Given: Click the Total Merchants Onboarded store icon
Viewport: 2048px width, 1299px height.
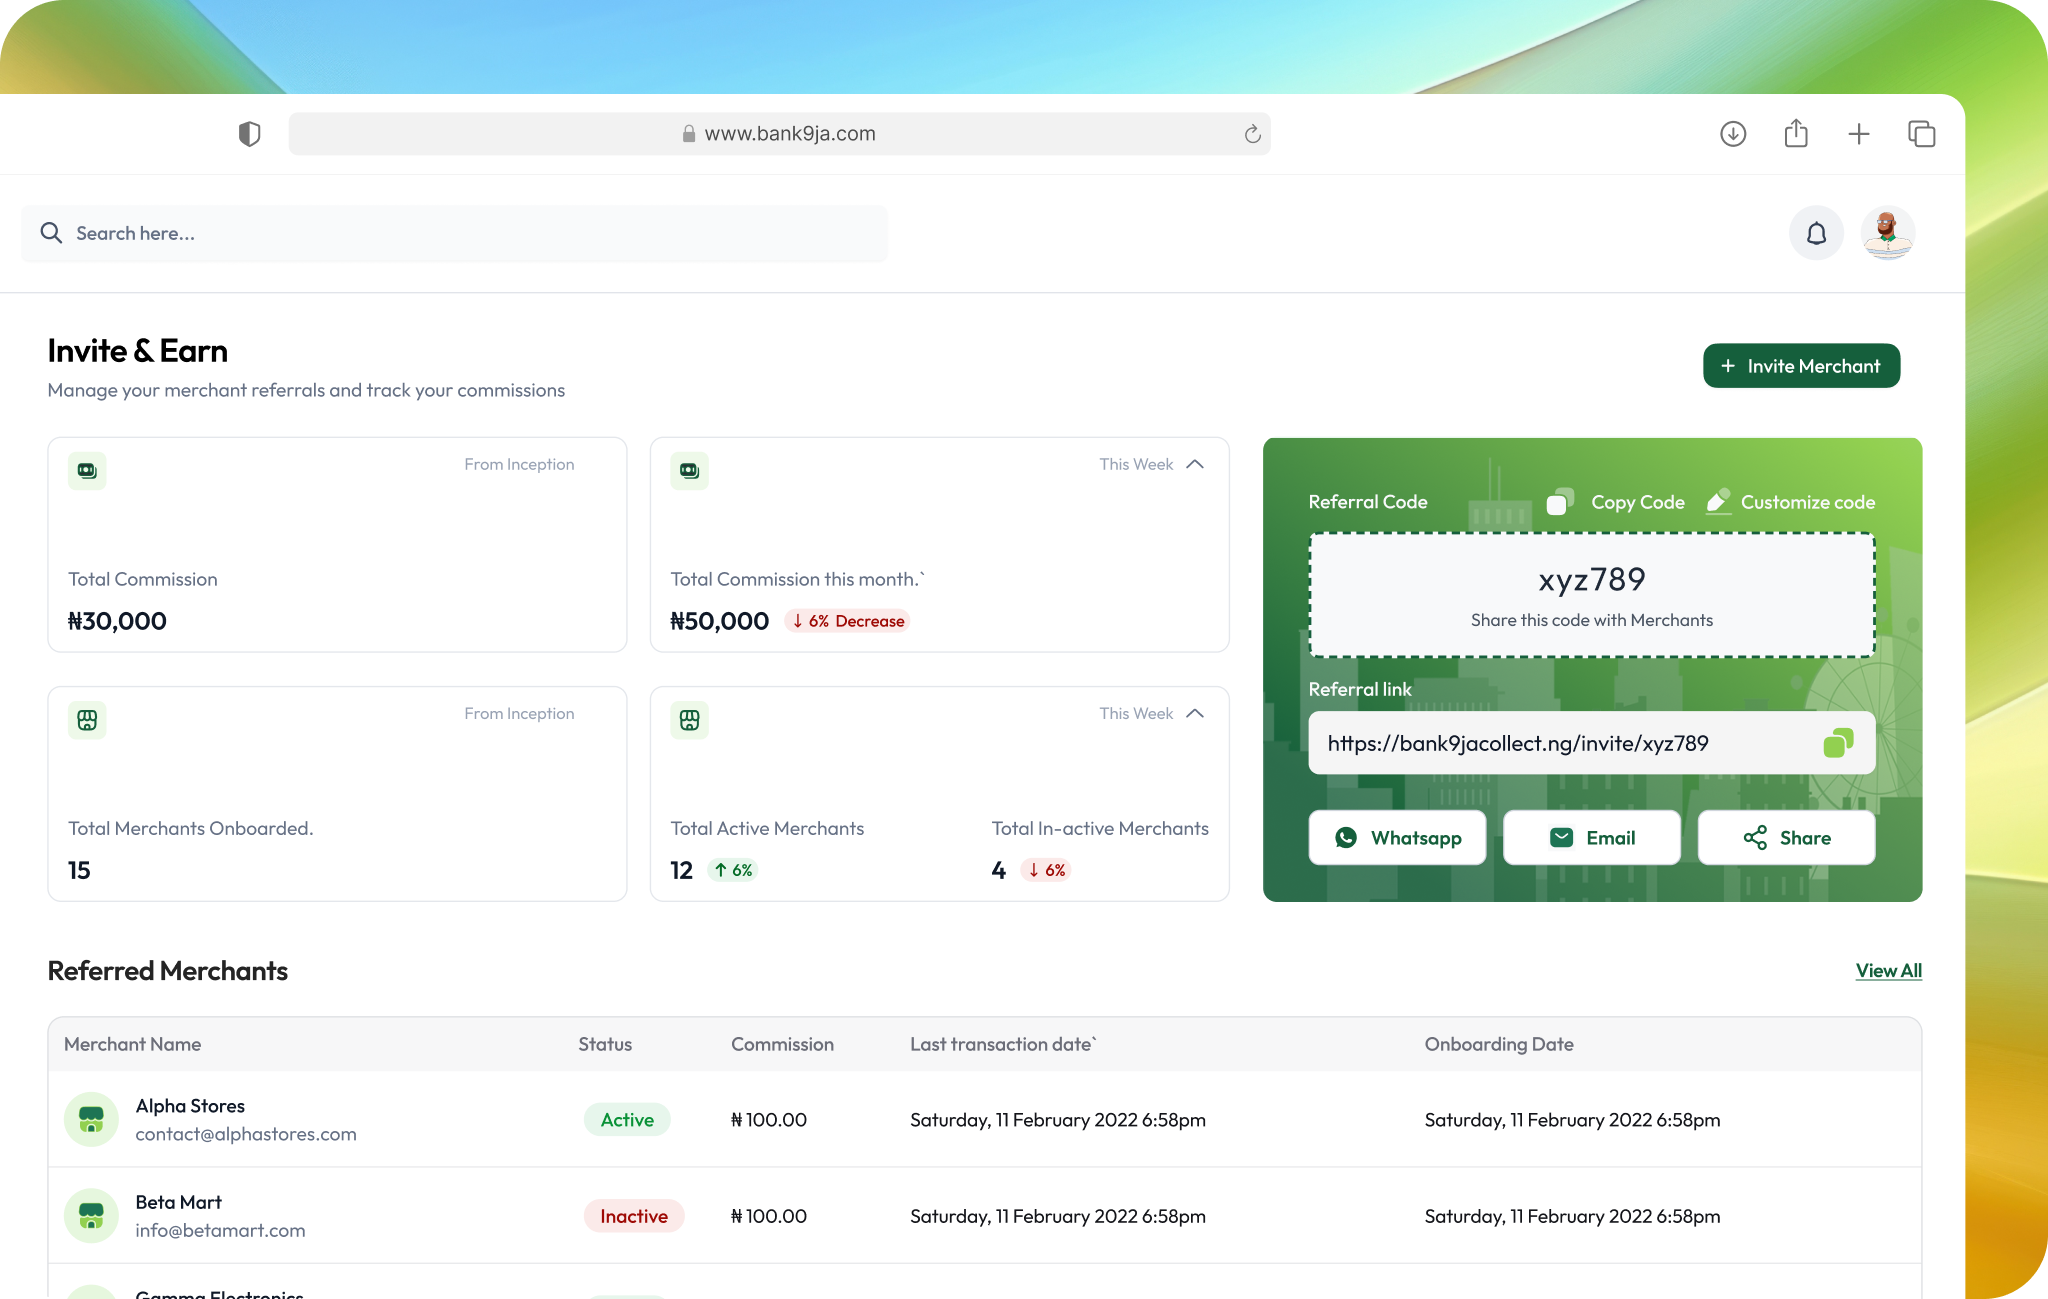Looking at the screenshot, I should [87, 719].
